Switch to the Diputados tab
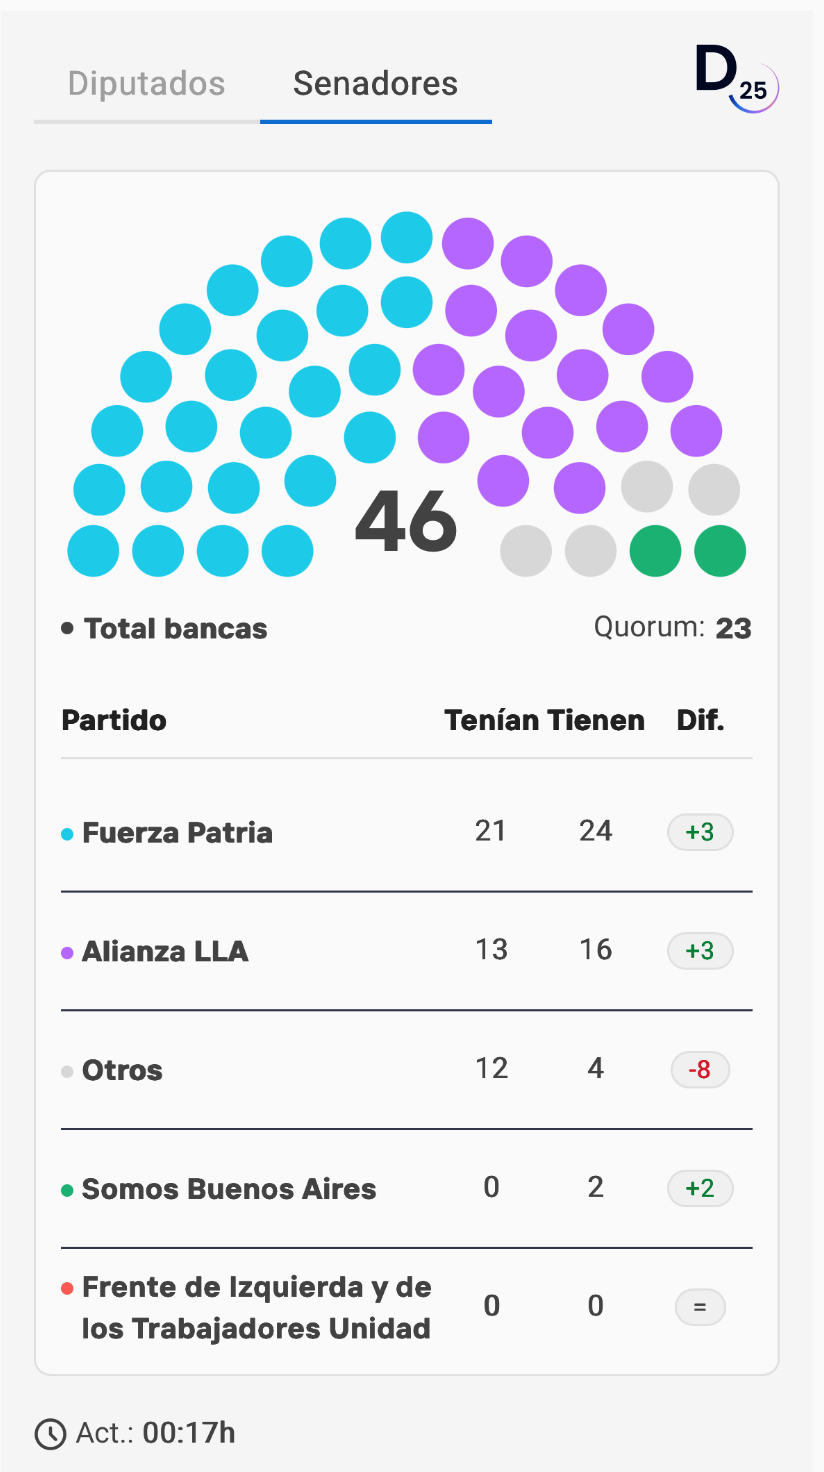 pos(146,84)
